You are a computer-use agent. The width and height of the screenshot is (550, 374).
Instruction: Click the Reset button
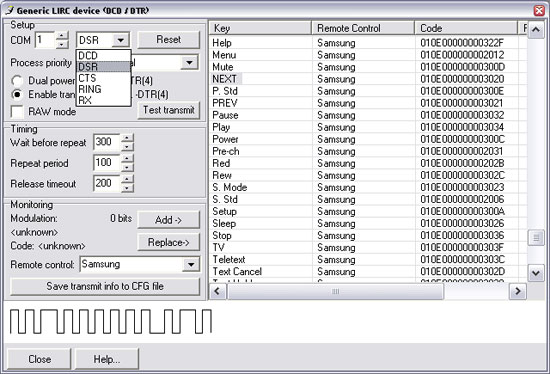(169, 39)
